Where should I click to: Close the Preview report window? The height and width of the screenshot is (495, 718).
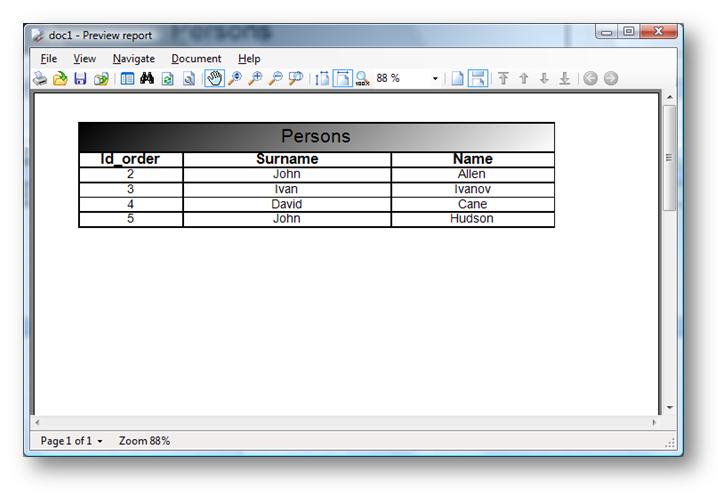point(659,32)
